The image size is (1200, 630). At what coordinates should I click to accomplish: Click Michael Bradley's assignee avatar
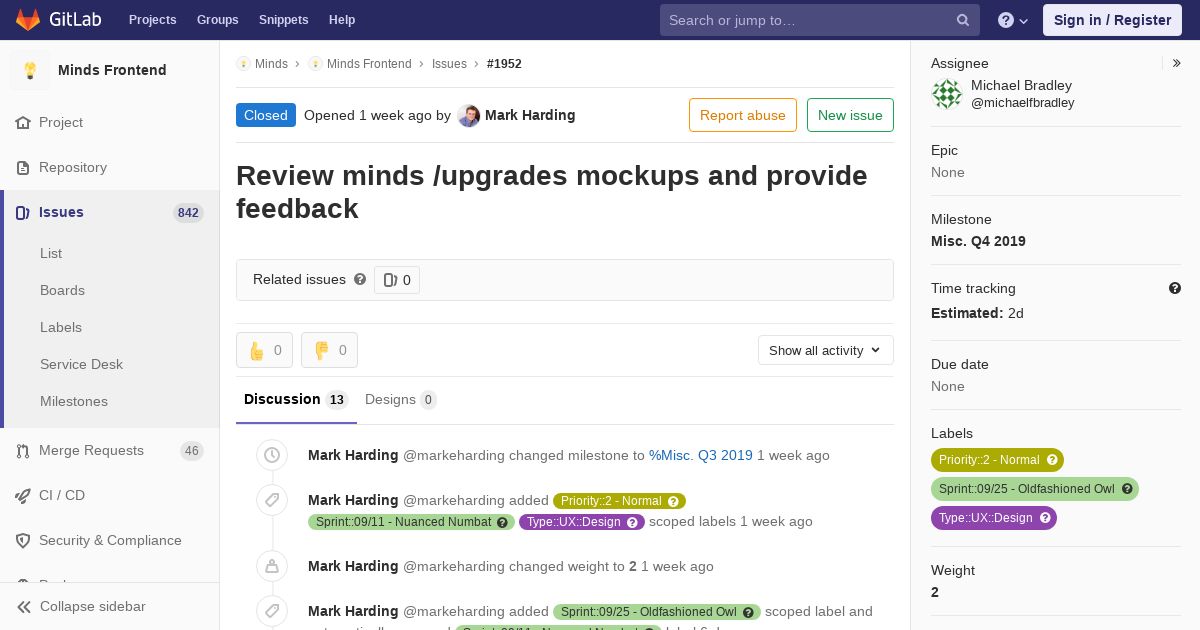point(947,94)
